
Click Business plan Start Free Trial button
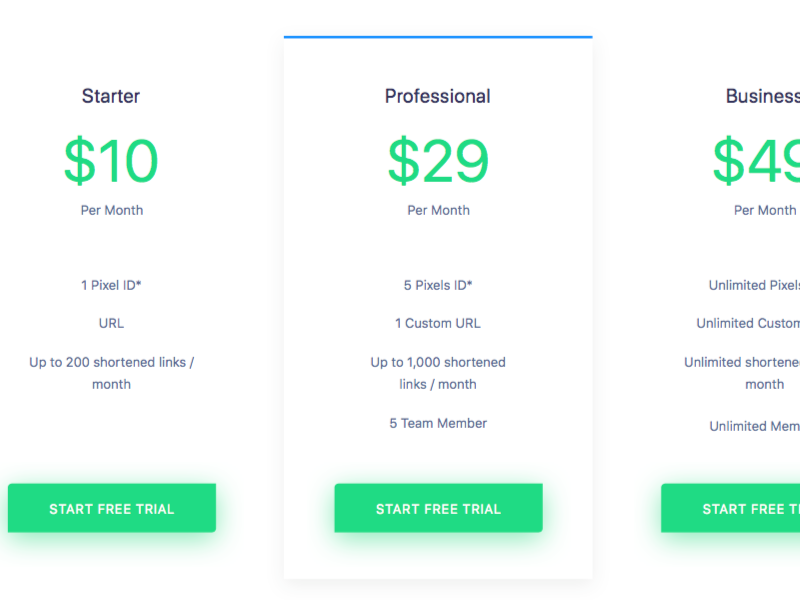(731, 508)
